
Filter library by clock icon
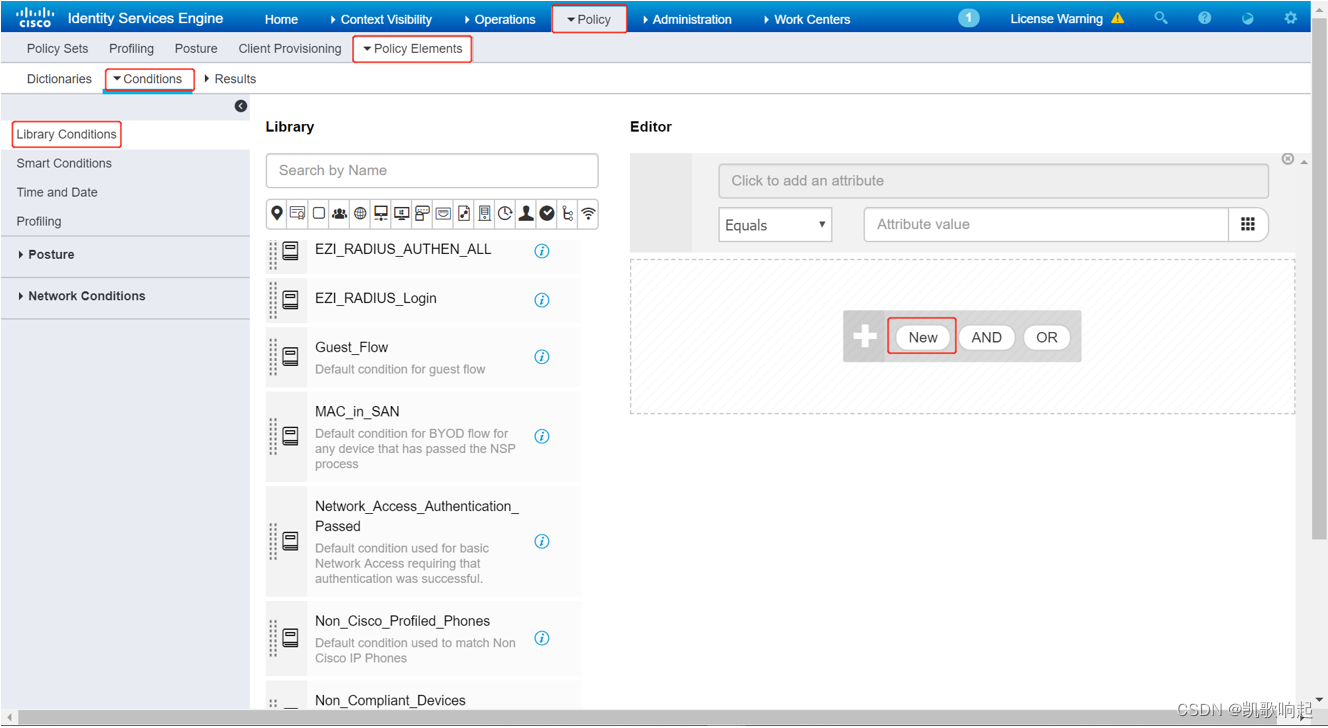coord(505,213)
